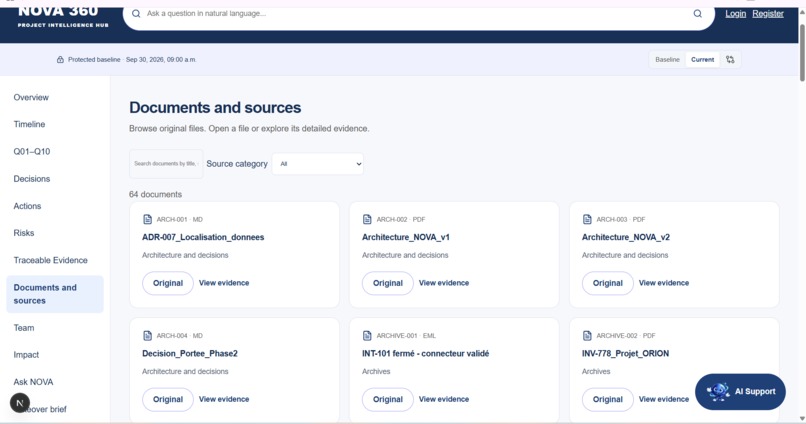Click the search magnifier icon left of query box
This screenshot has height=424, width=806.
point(136,14)
